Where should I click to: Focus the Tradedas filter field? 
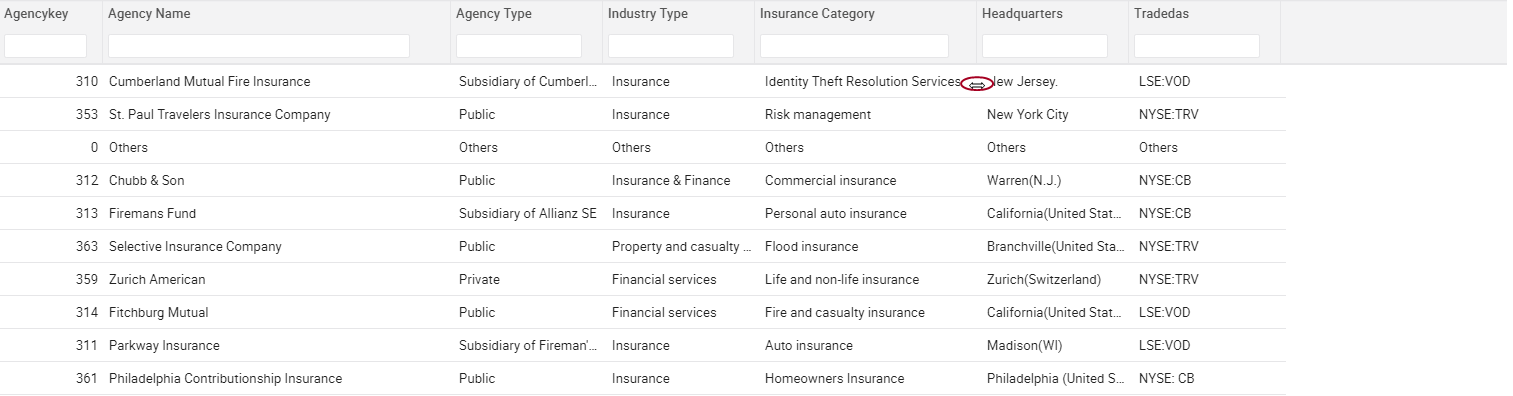tap(1197, 46)
